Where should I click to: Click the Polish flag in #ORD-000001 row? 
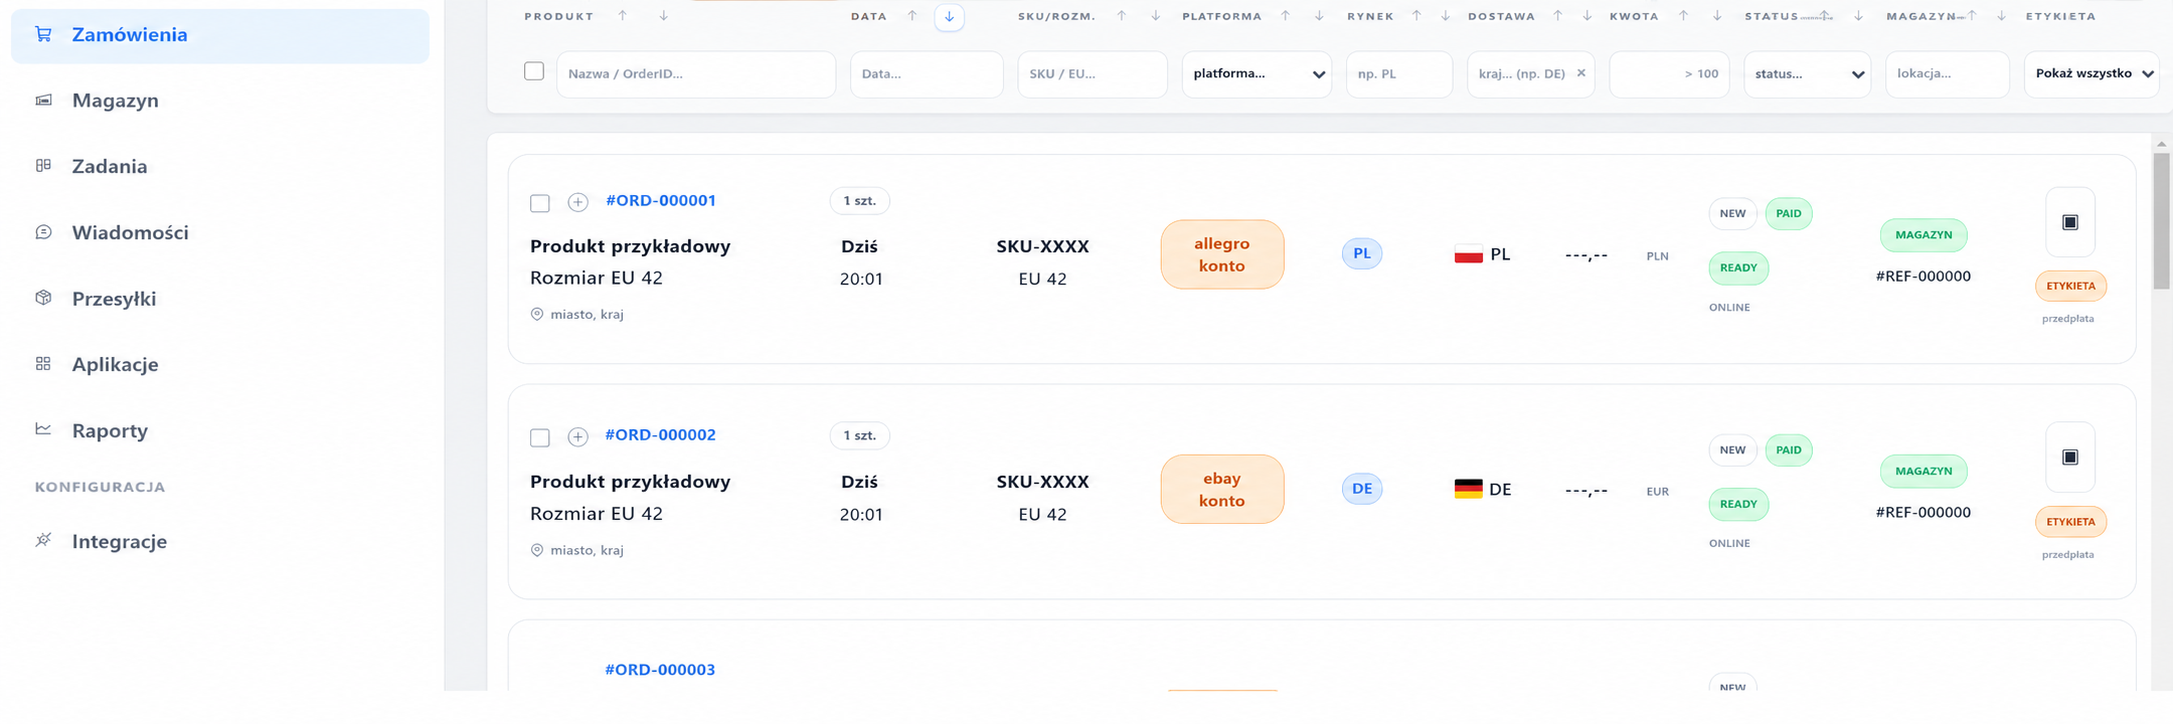click(1468, 254)
